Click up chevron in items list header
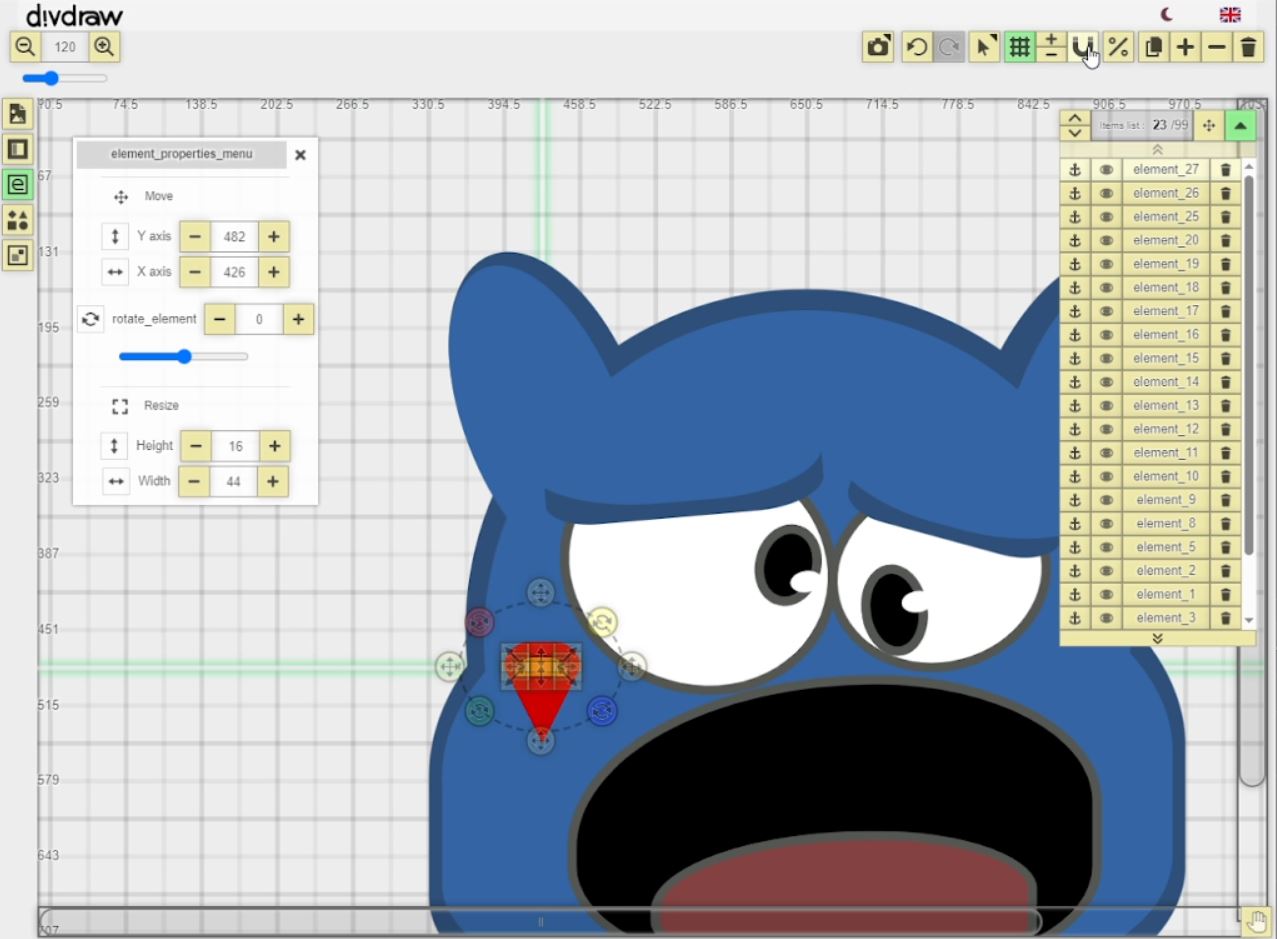The width and height of the screenshot is (1277, 939). (1075, 118)
